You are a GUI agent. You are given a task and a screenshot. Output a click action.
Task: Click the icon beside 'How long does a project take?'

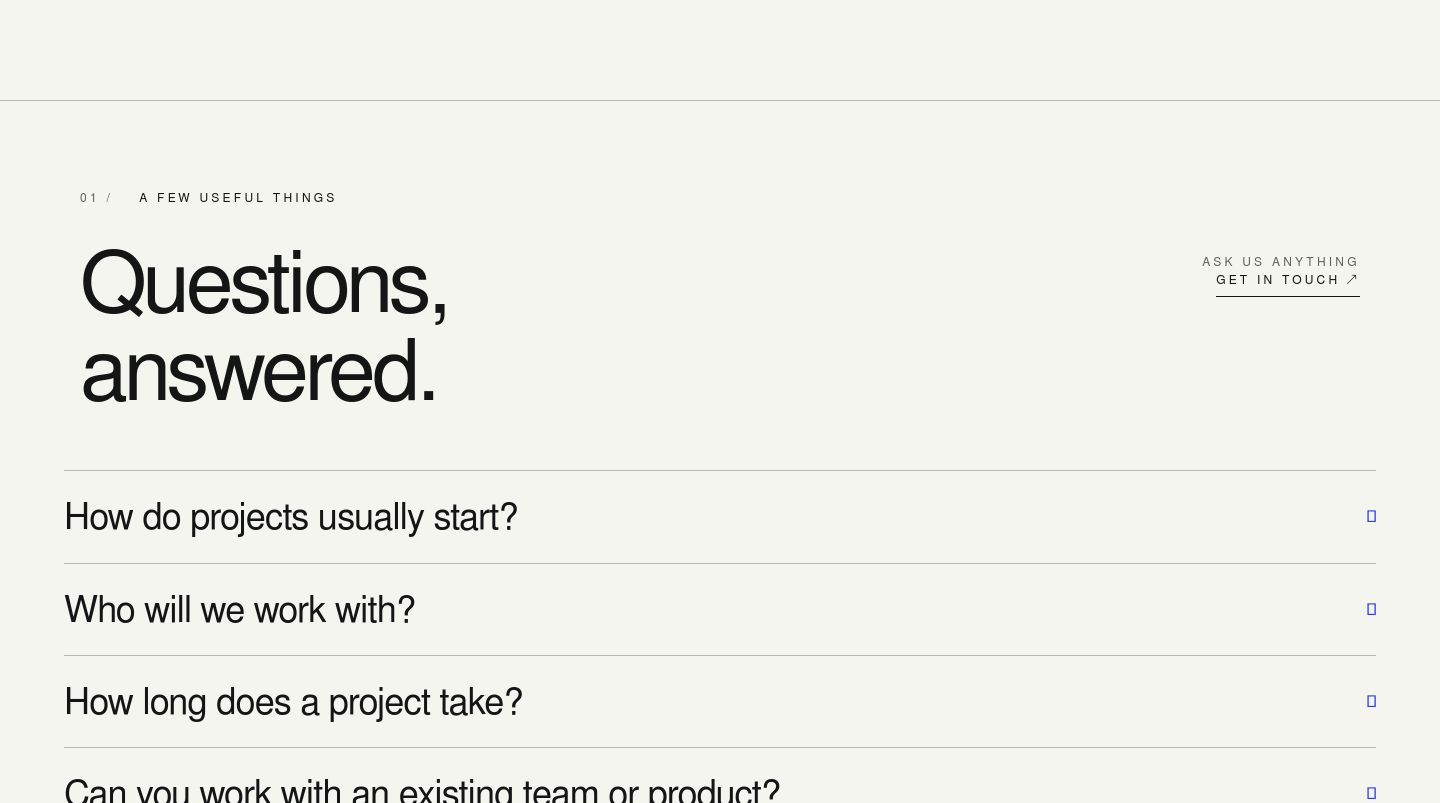click(x=1371, y=701)
